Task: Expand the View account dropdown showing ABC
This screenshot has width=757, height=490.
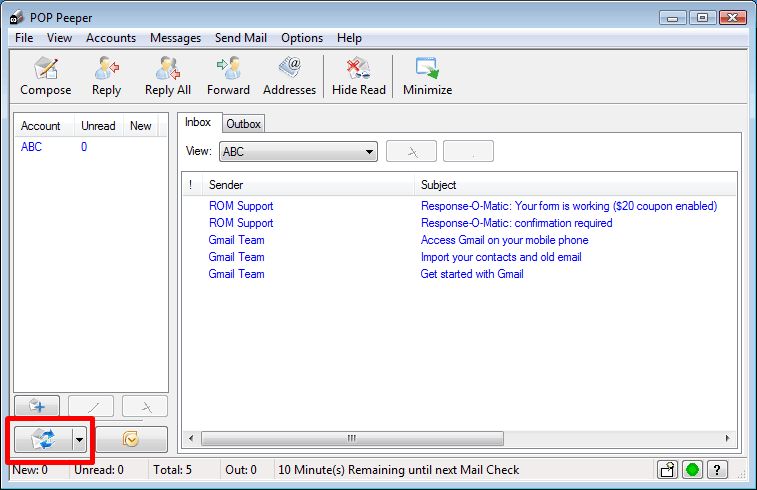Action: coord(298,152)
